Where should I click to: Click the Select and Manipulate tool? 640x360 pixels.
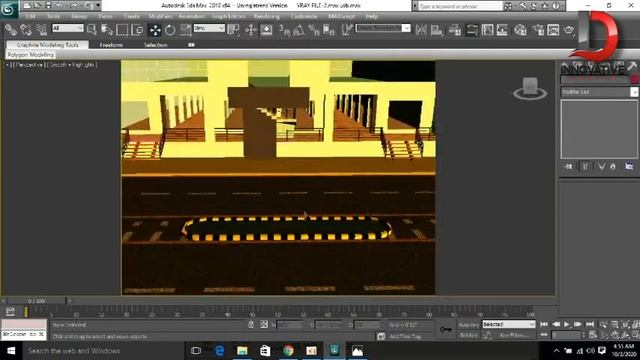pos(250,30)
